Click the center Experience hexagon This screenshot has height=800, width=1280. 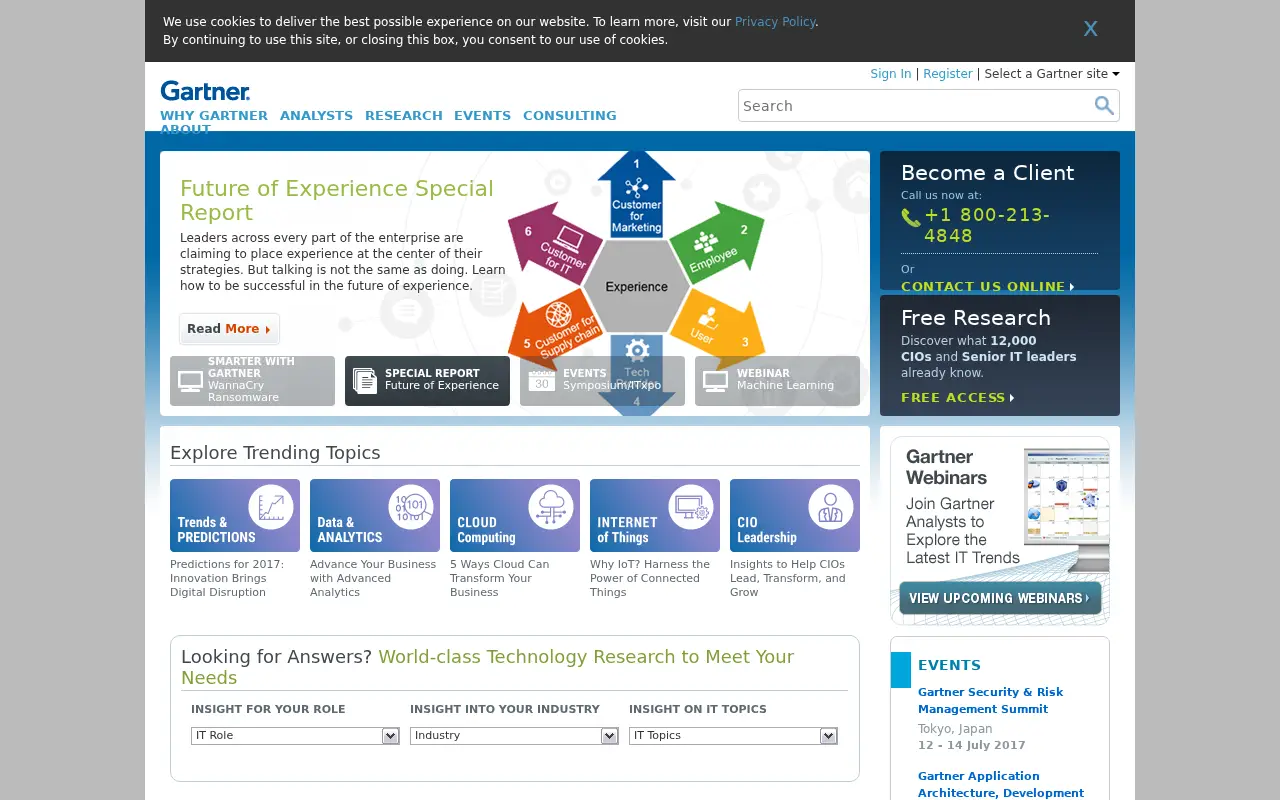pyautogui.click(x=636, y=287)
